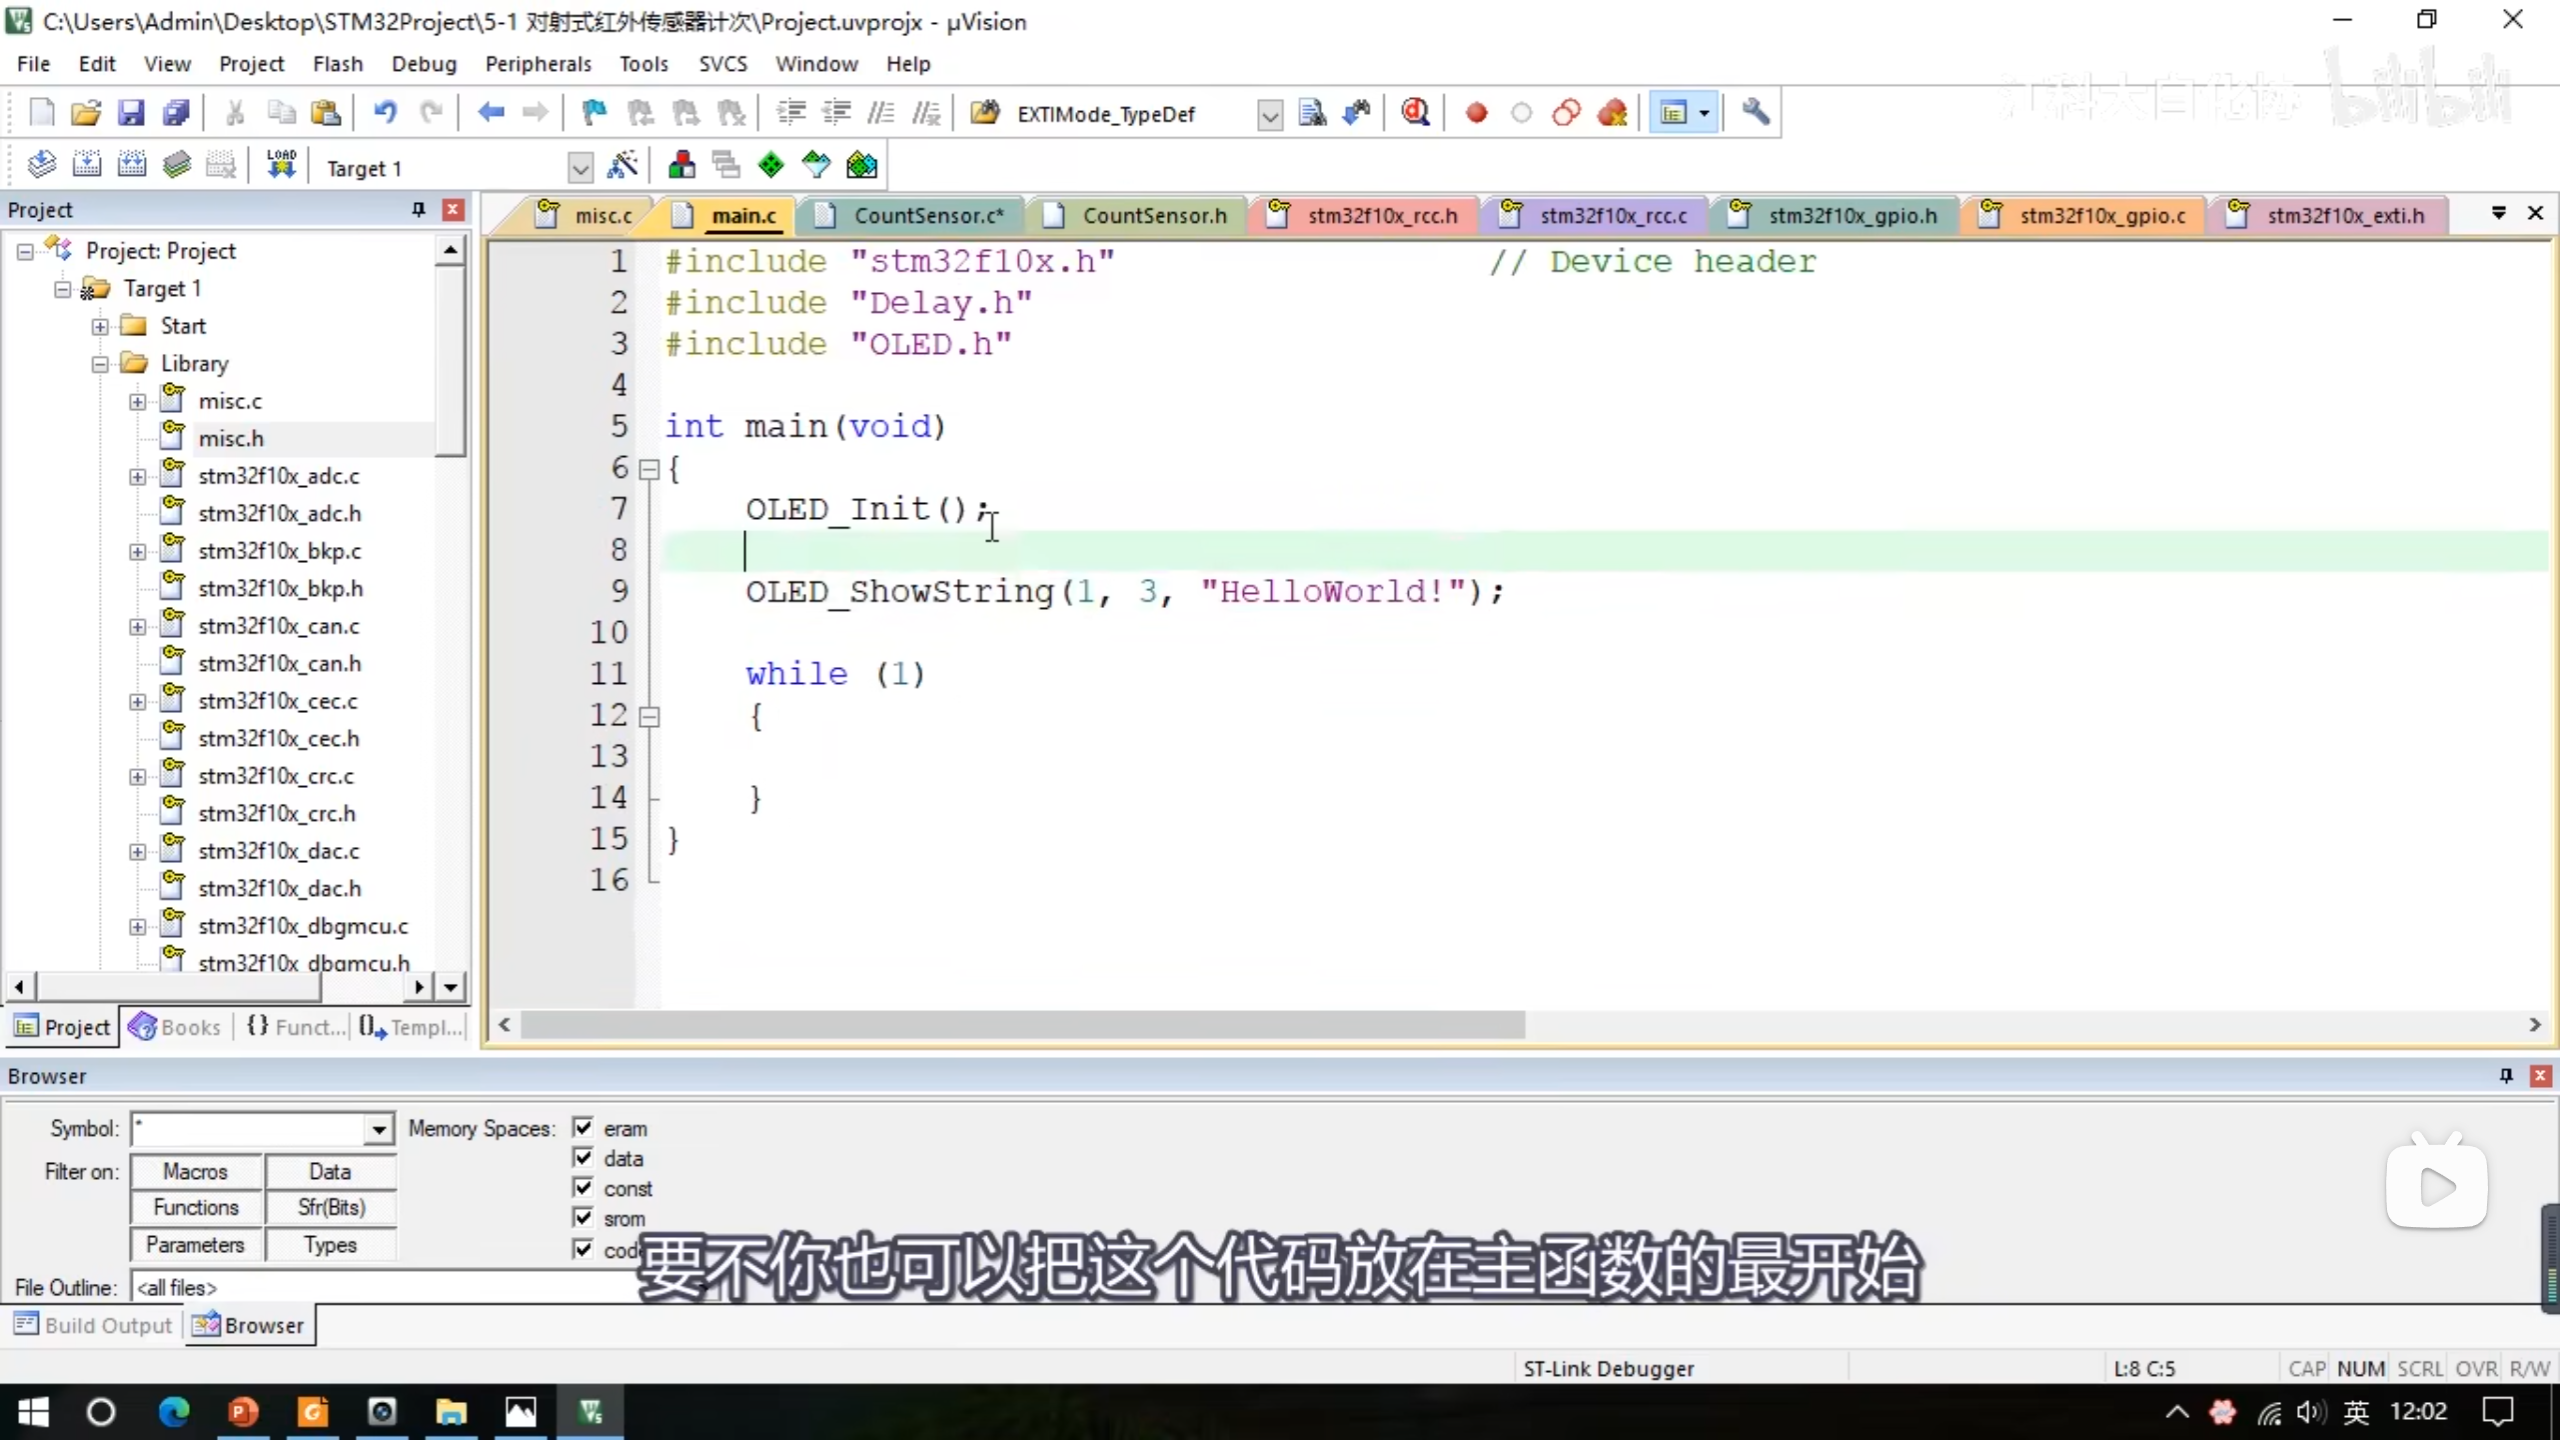Click the Macros filter button
The image size is (2560, 1440).
(x=196, y=1171)
